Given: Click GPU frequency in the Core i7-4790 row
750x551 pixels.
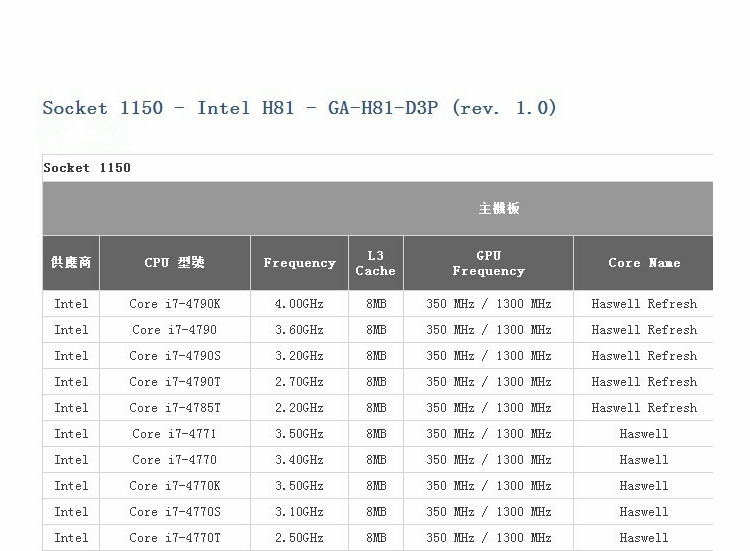Looking at the screenshot, I should pos(488,330).
